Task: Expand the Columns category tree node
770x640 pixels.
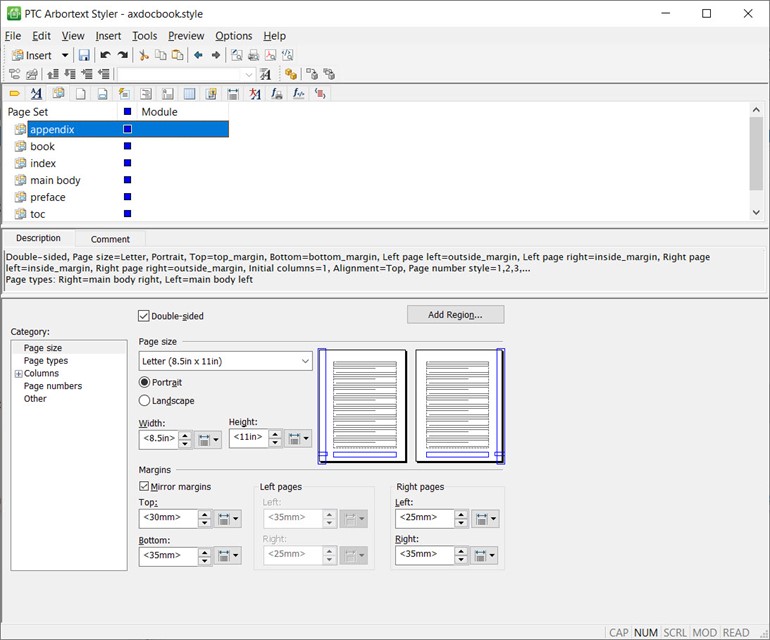Action: pos(19,374)
